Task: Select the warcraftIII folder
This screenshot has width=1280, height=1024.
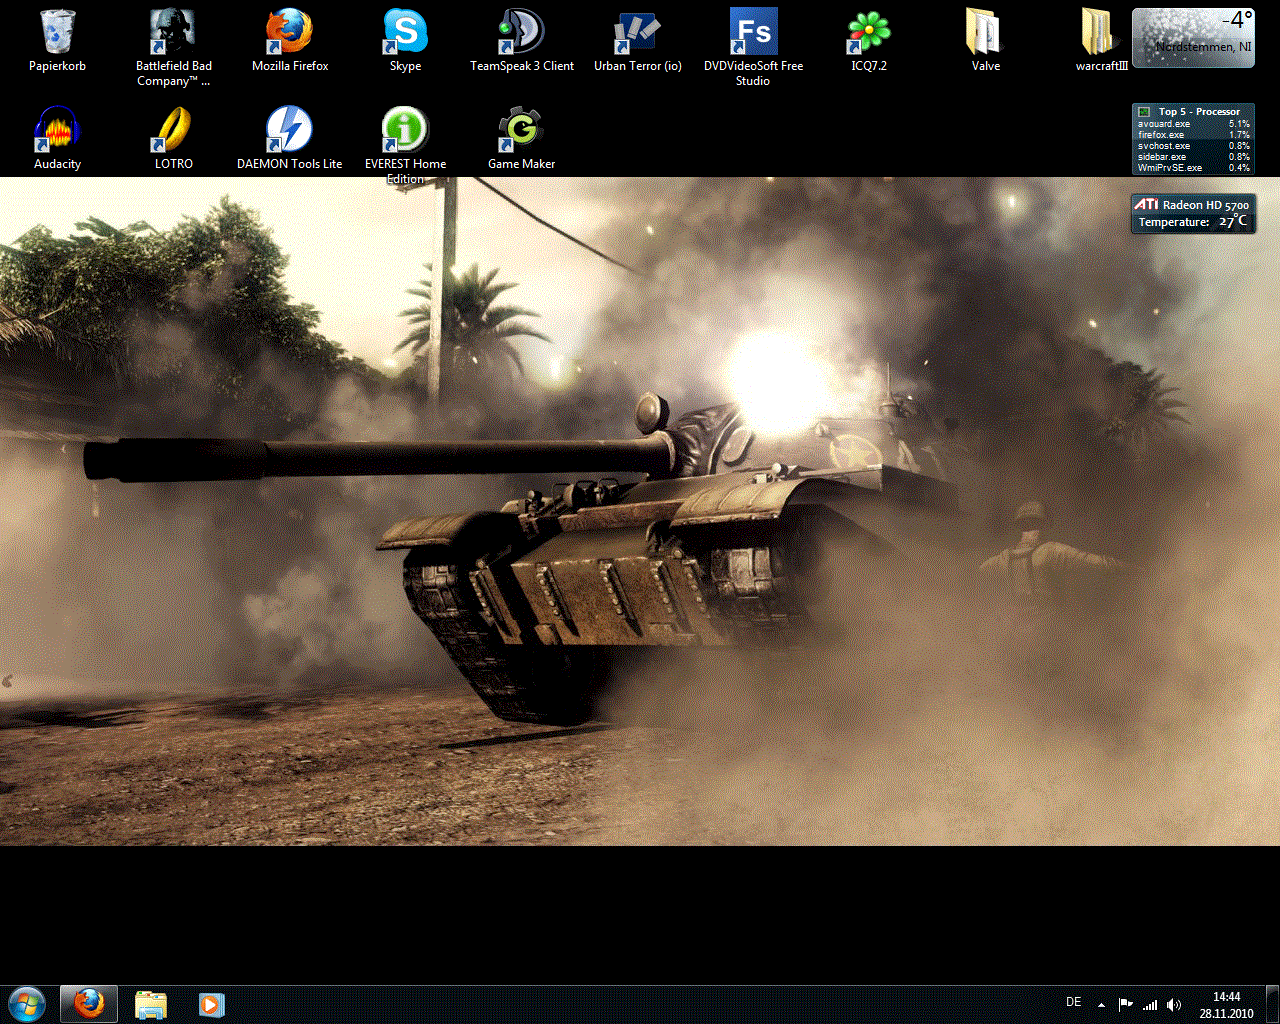Action: (1101, 42)
